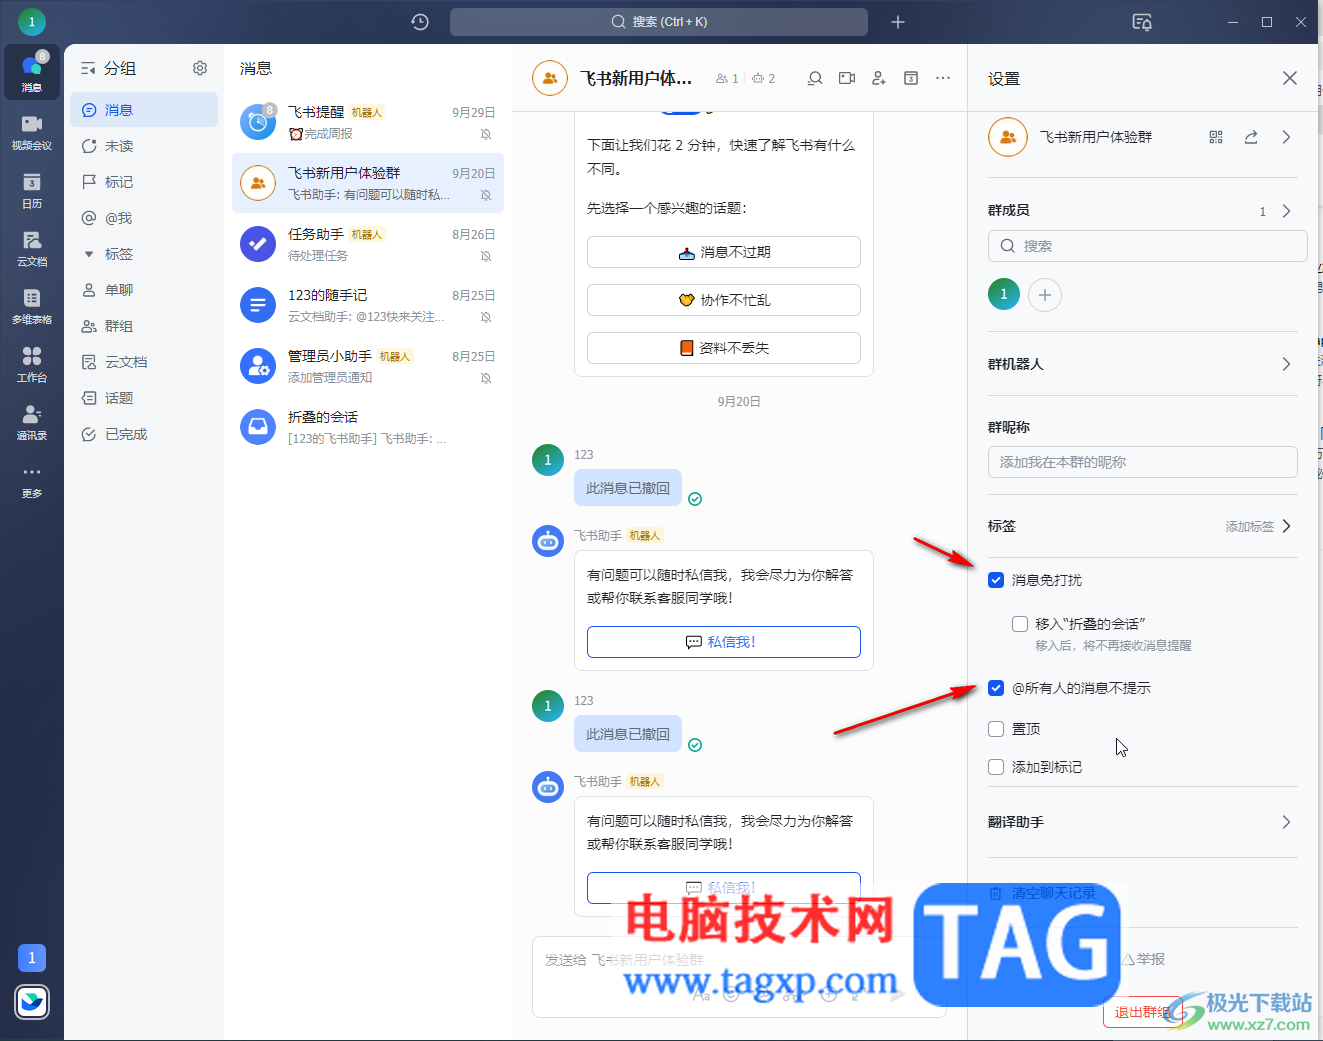Show 群组 conversations

point(144,326)
